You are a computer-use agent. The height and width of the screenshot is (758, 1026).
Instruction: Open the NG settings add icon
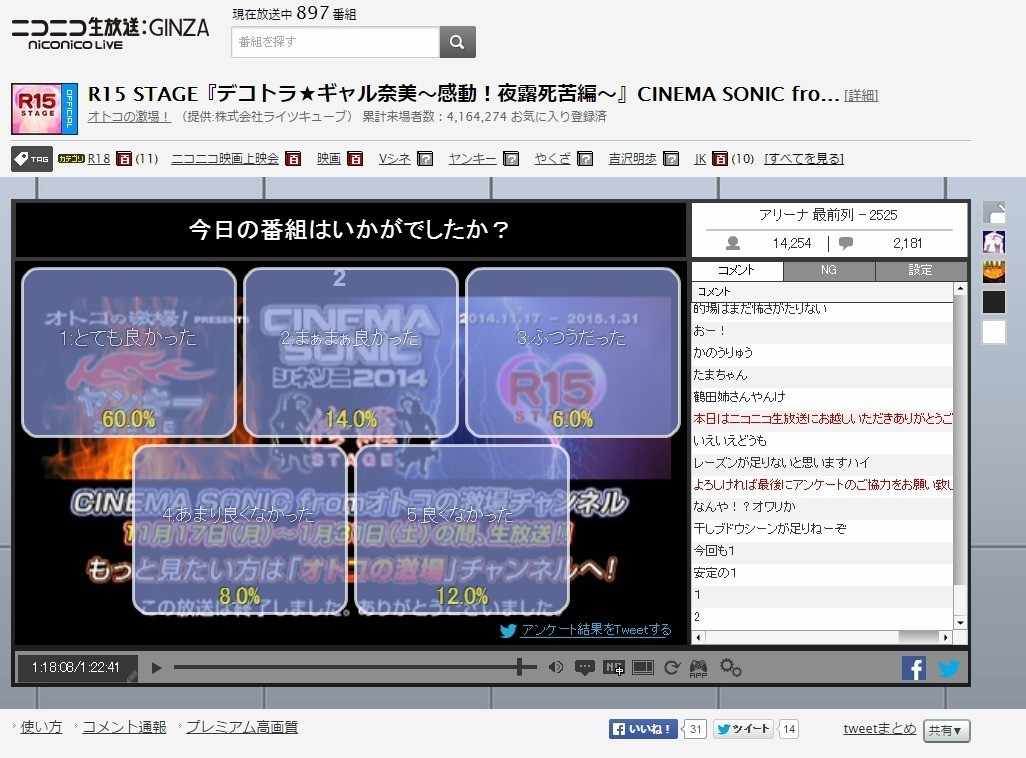point(614,668)
